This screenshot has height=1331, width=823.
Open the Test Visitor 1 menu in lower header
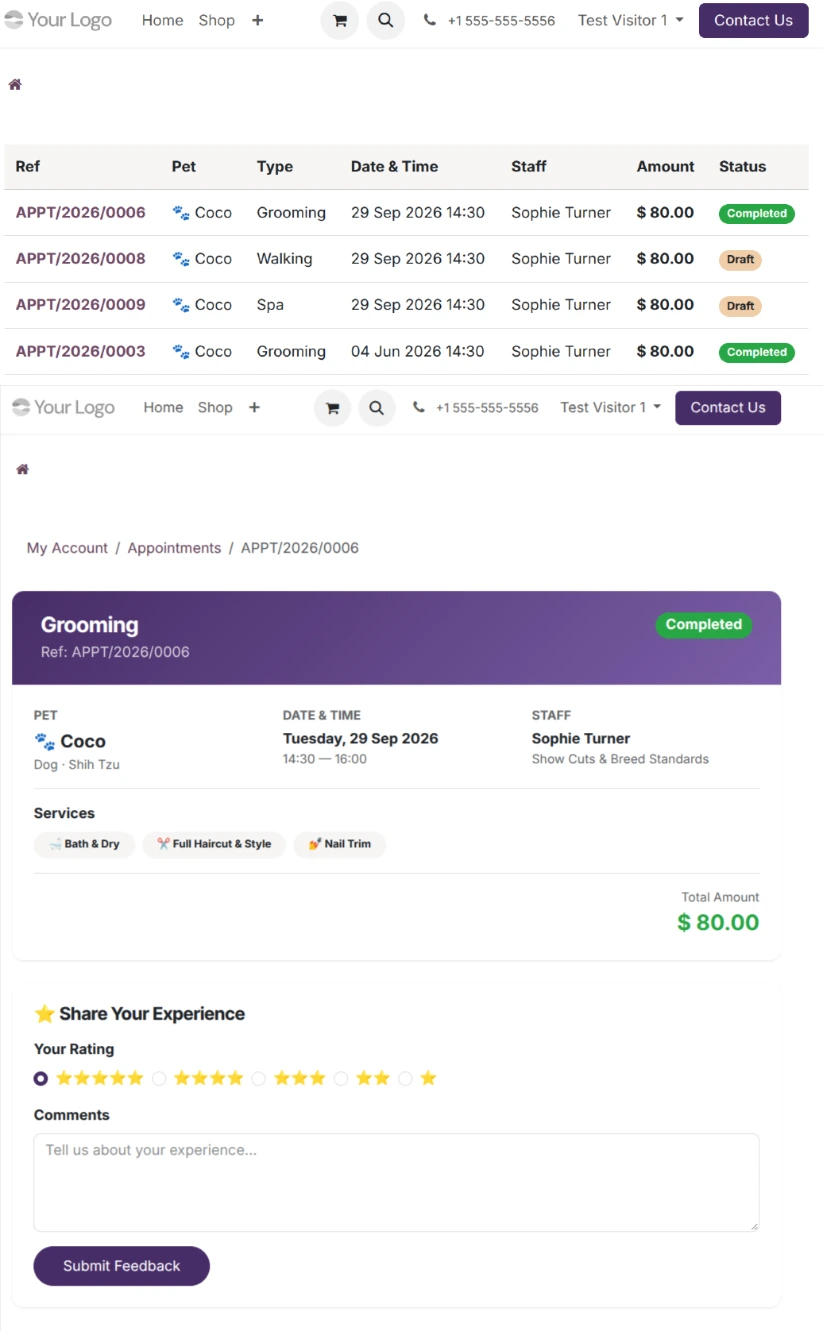[x=610, y=408]
